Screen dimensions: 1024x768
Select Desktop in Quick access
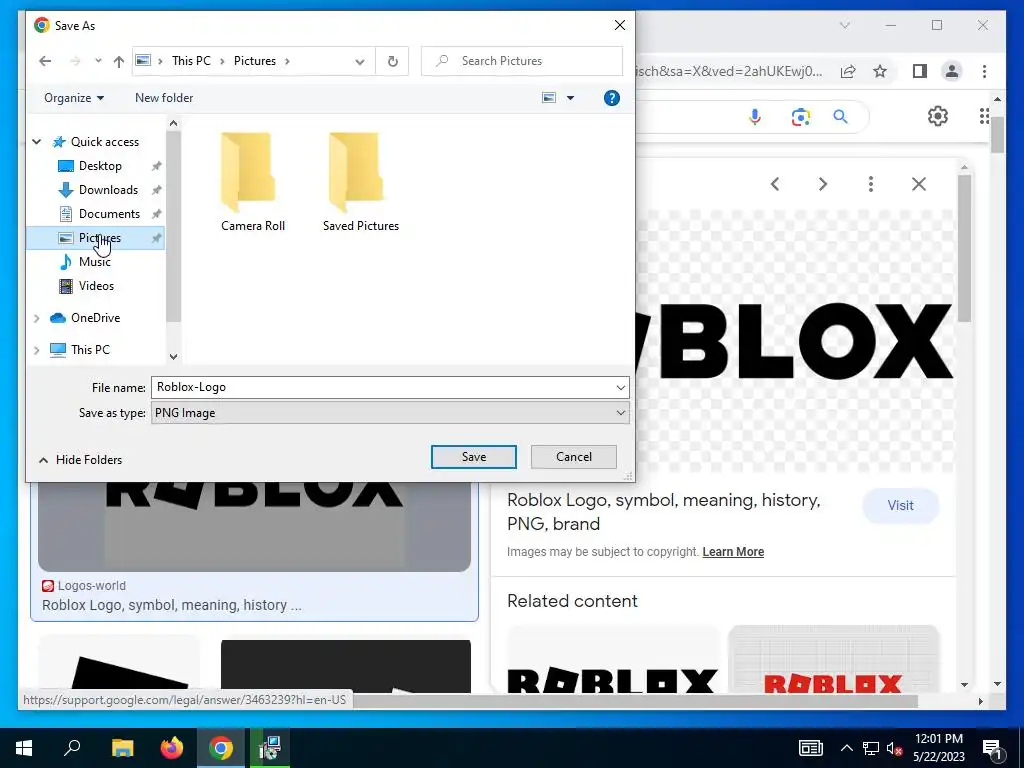[100, 166]
